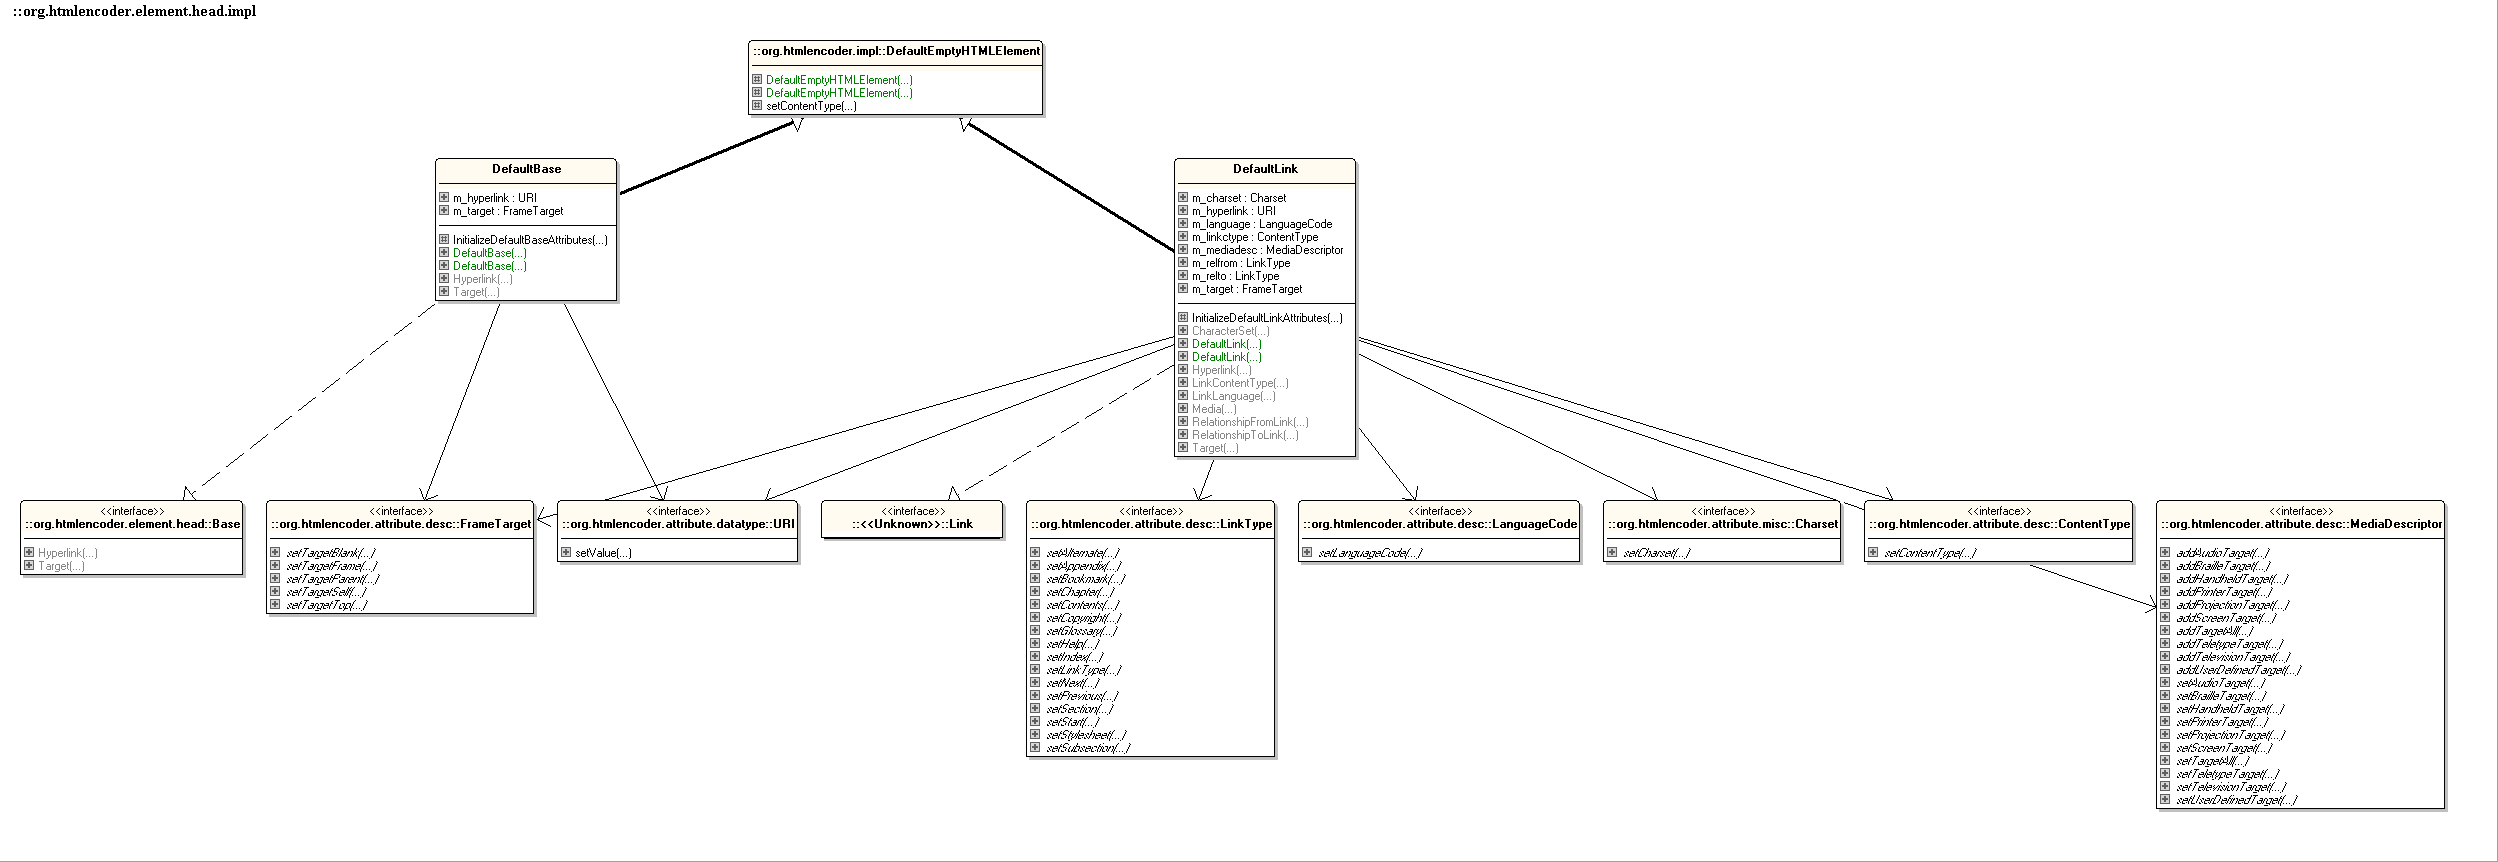Expand setValue(...) plus box in URI interface
2498x862 pixels.
tap(566, 553)
